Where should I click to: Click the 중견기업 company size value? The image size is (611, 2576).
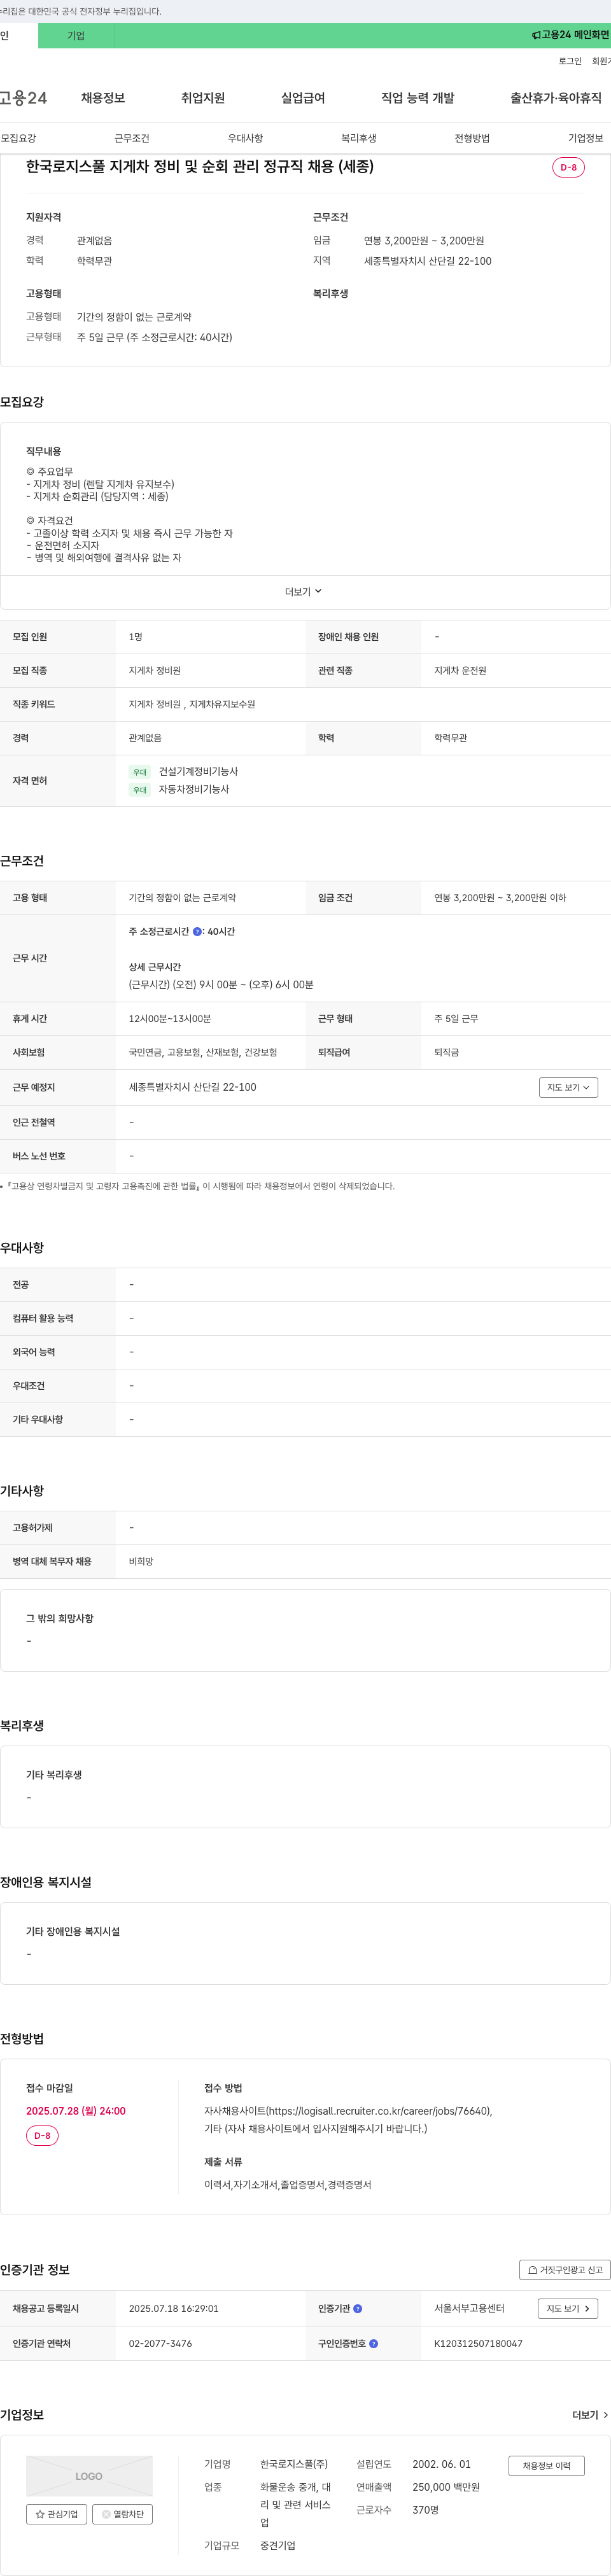[x=278, y=2545]
